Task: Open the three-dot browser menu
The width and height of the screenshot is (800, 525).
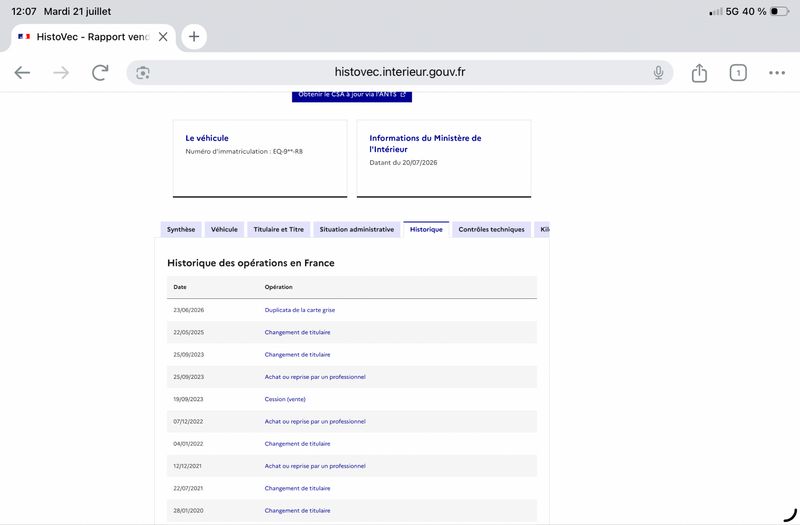Action: [x=777, y=73]
